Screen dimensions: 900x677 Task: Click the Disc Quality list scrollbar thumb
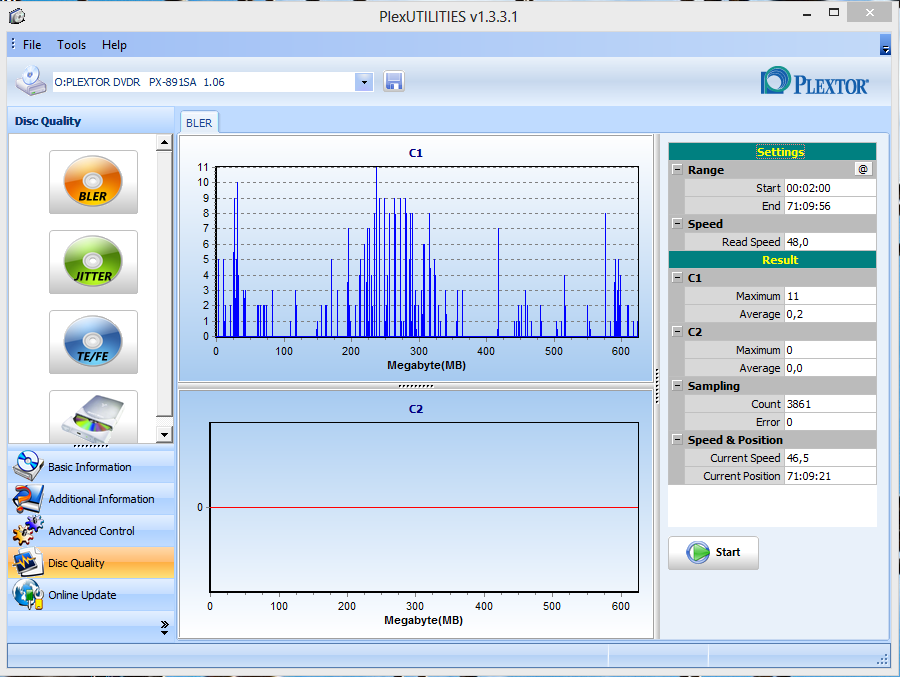(164, 284)
